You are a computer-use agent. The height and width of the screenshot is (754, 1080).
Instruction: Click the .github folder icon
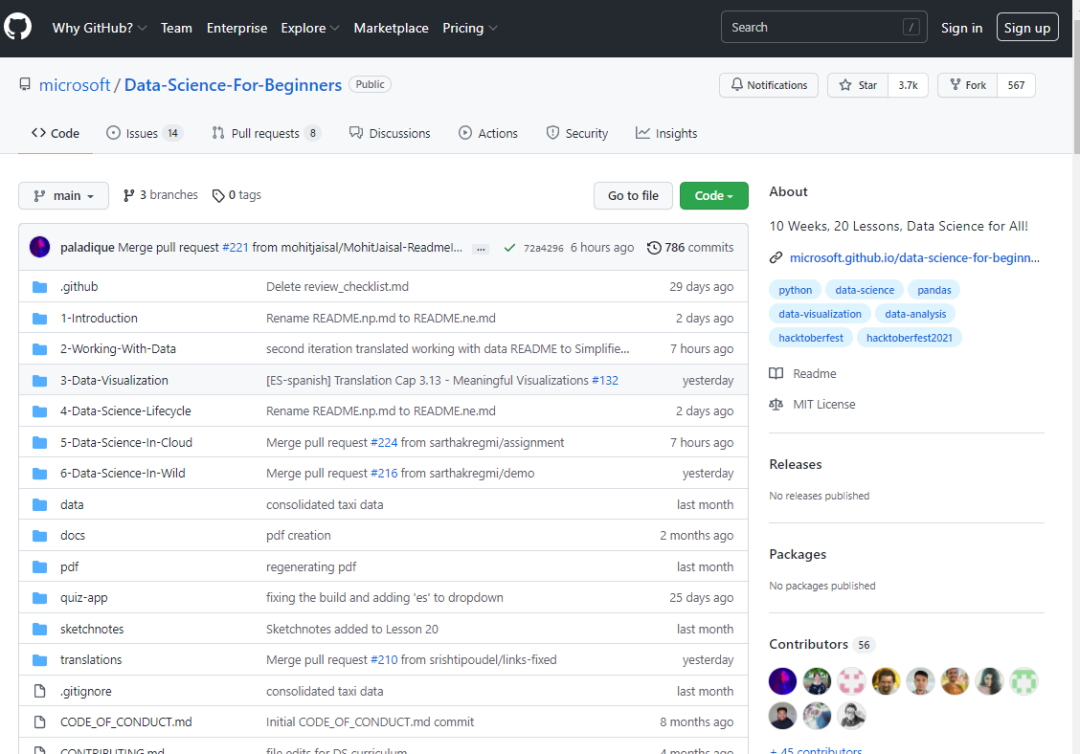click(40, 286)
